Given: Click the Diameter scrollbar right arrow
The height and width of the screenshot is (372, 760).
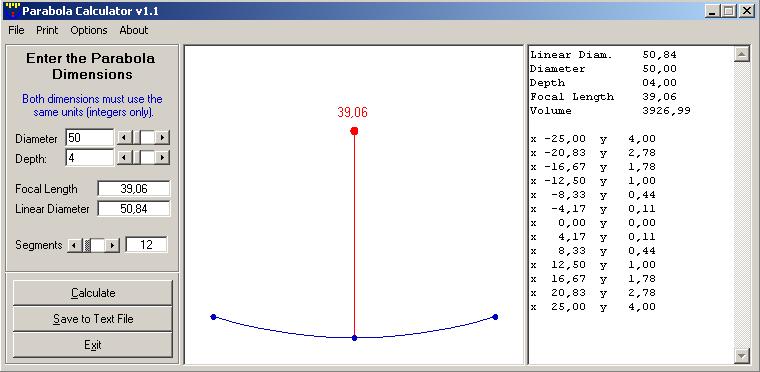Looking at the screenshot, I should [x=162, y=138].
